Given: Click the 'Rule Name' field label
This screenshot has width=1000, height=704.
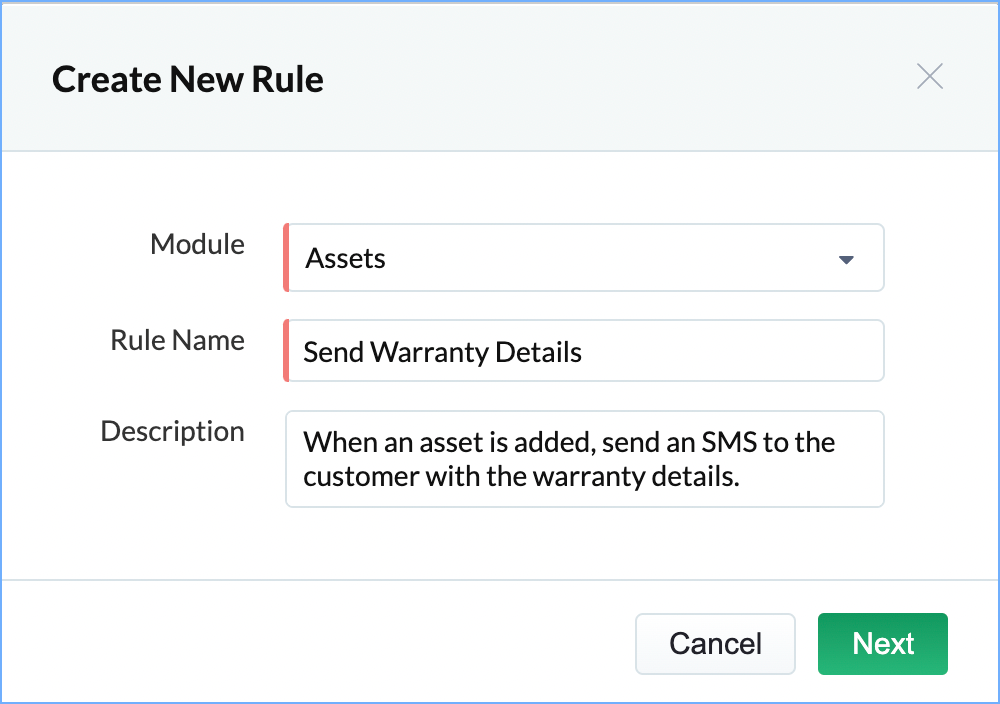Looking at the screenshot, I should 177,340.
